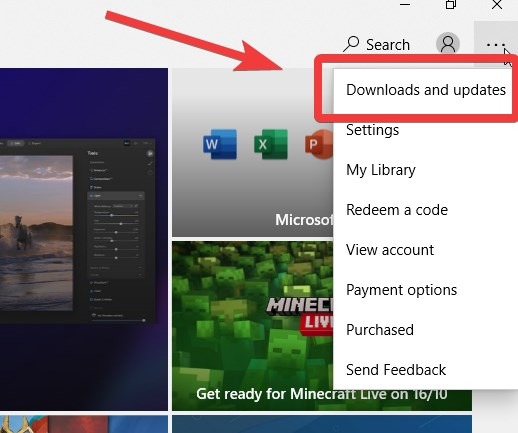This screenshot has height=433, width=518.
Task: Open Downloads and updates menu entry
Action: tap(425, 90)
